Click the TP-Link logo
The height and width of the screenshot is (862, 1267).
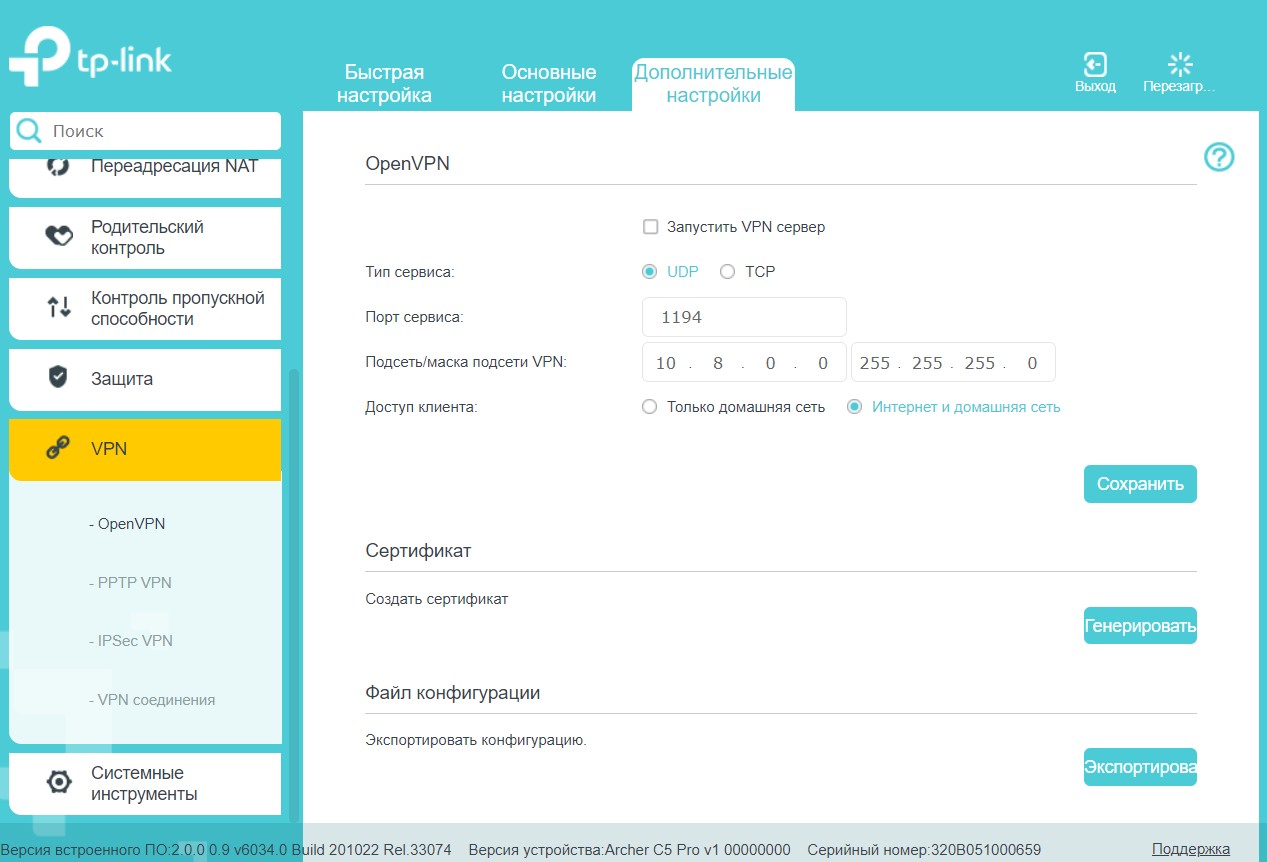90,60
